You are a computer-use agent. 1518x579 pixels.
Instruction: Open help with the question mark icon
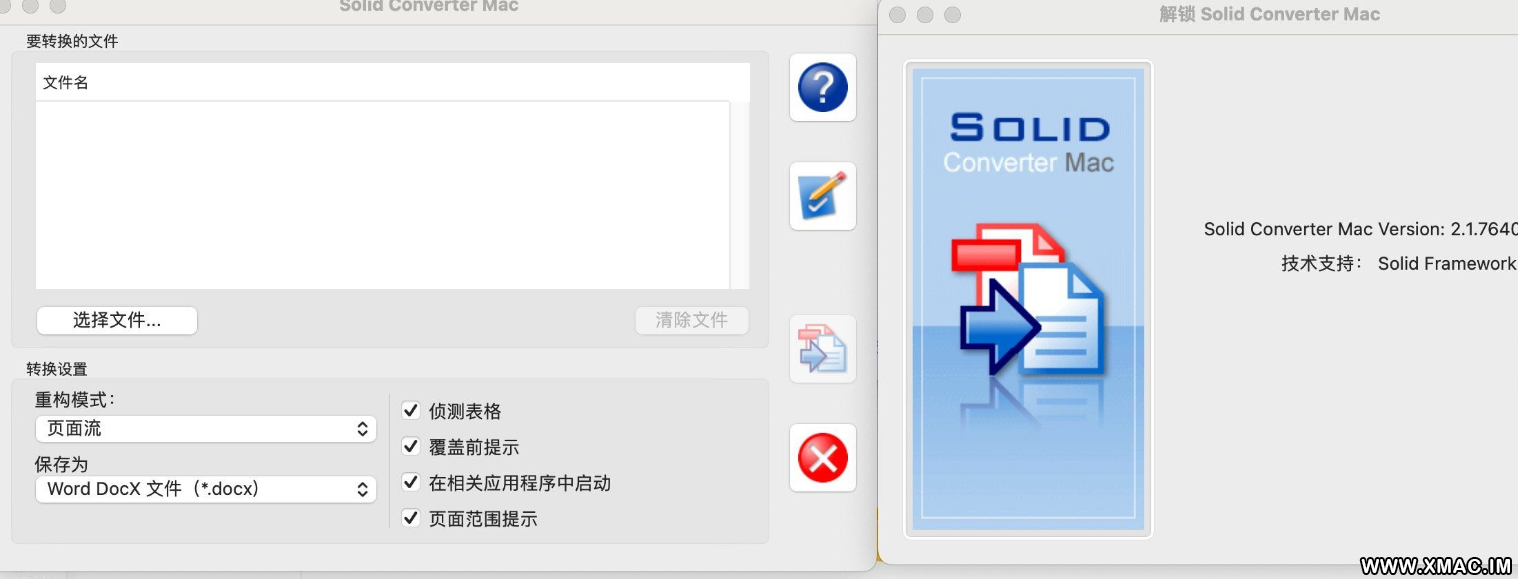823,87
